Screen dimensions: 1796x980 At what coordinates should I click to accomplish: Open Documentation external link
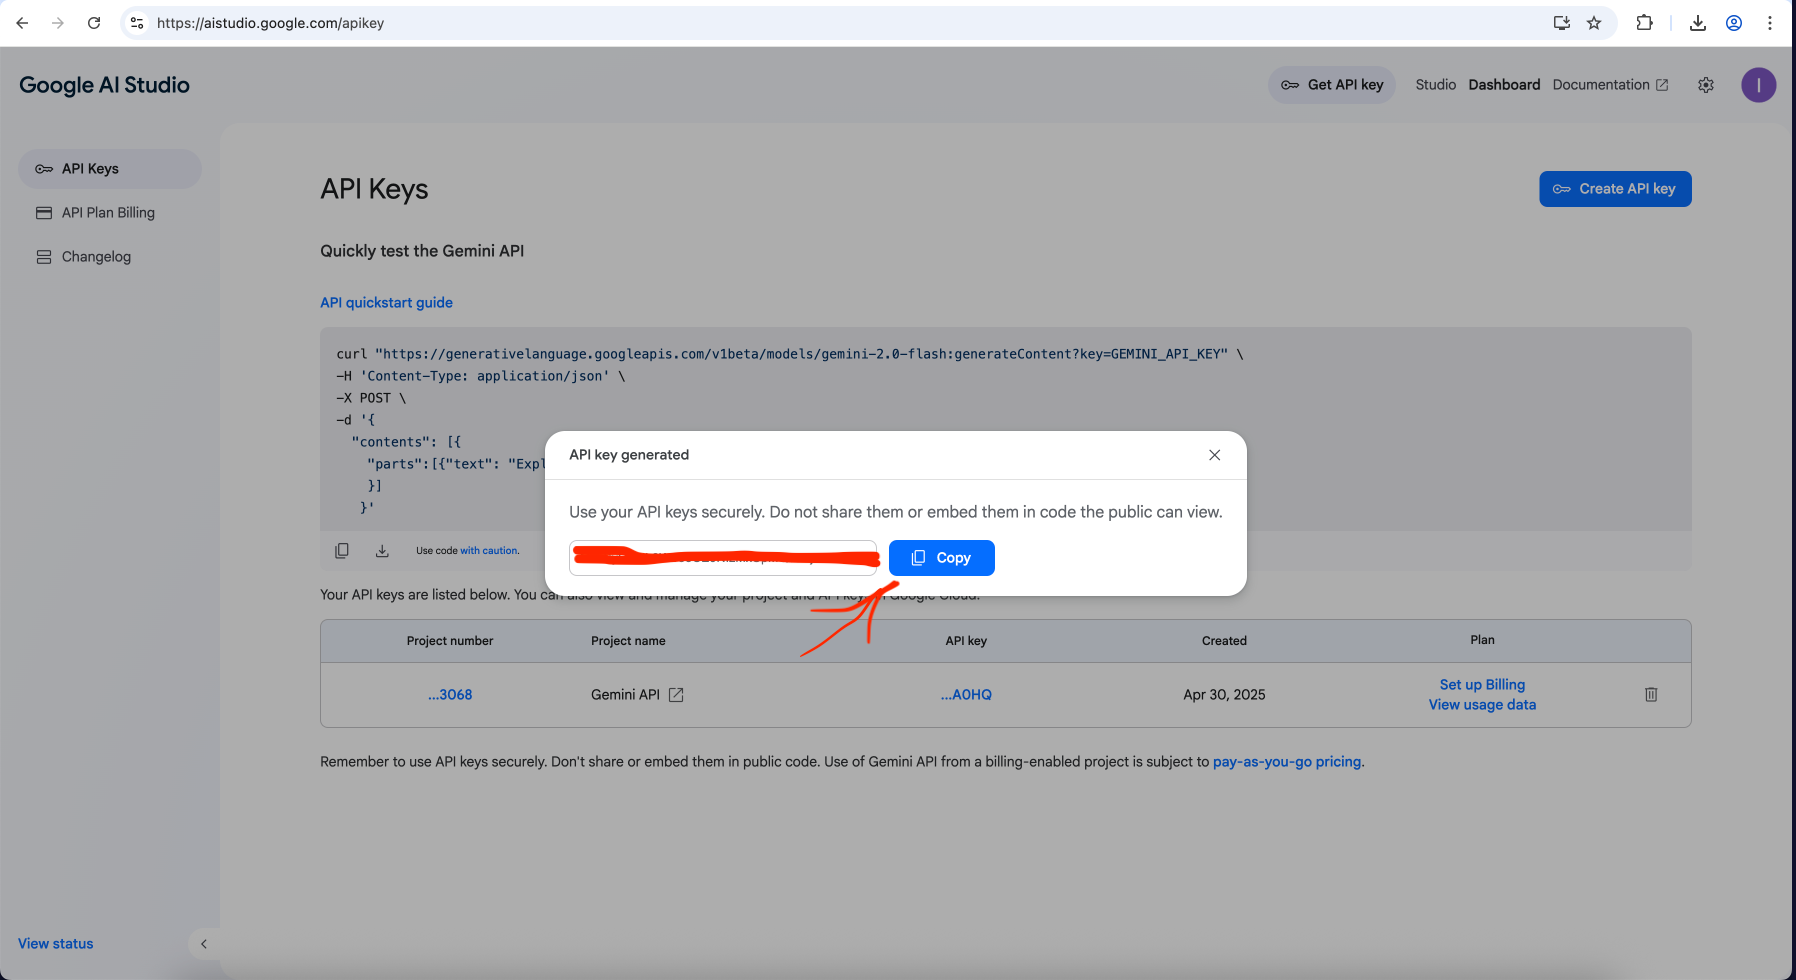1610,85
